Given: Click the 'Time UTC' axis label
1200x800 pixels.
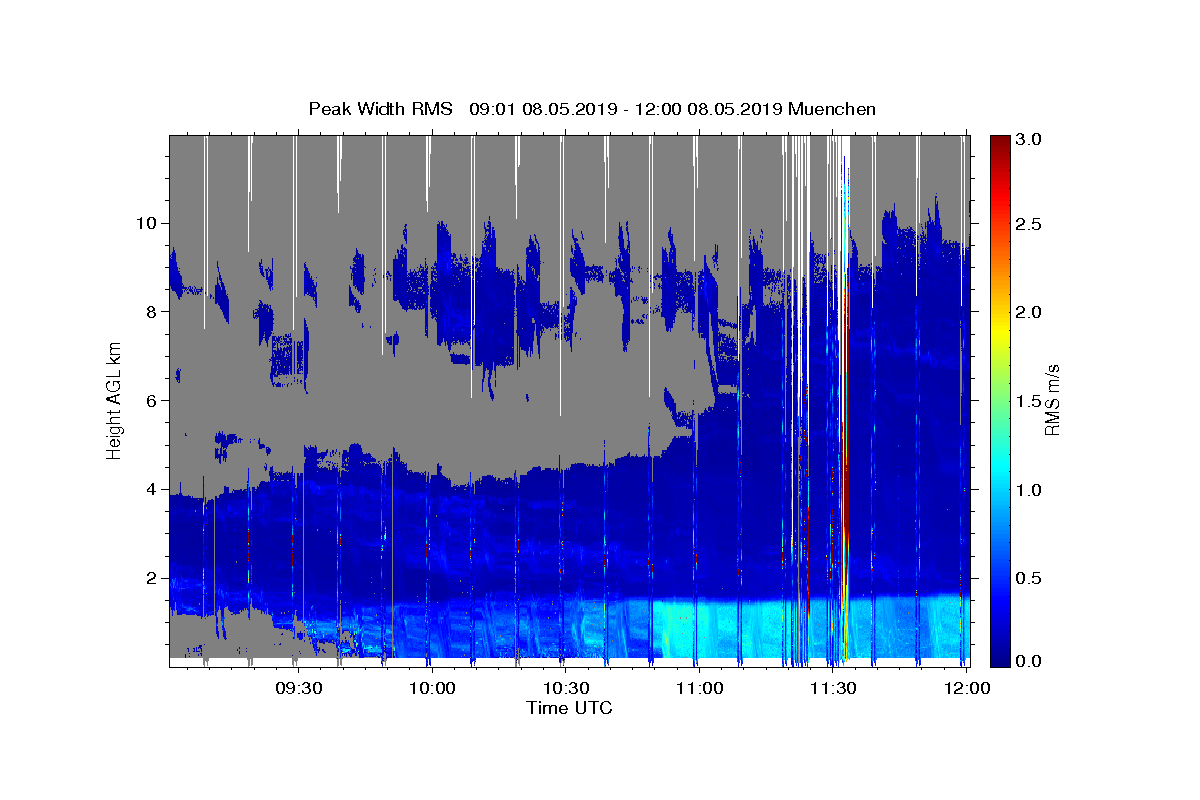Looking at the screenshot, I should pos(569,708).
